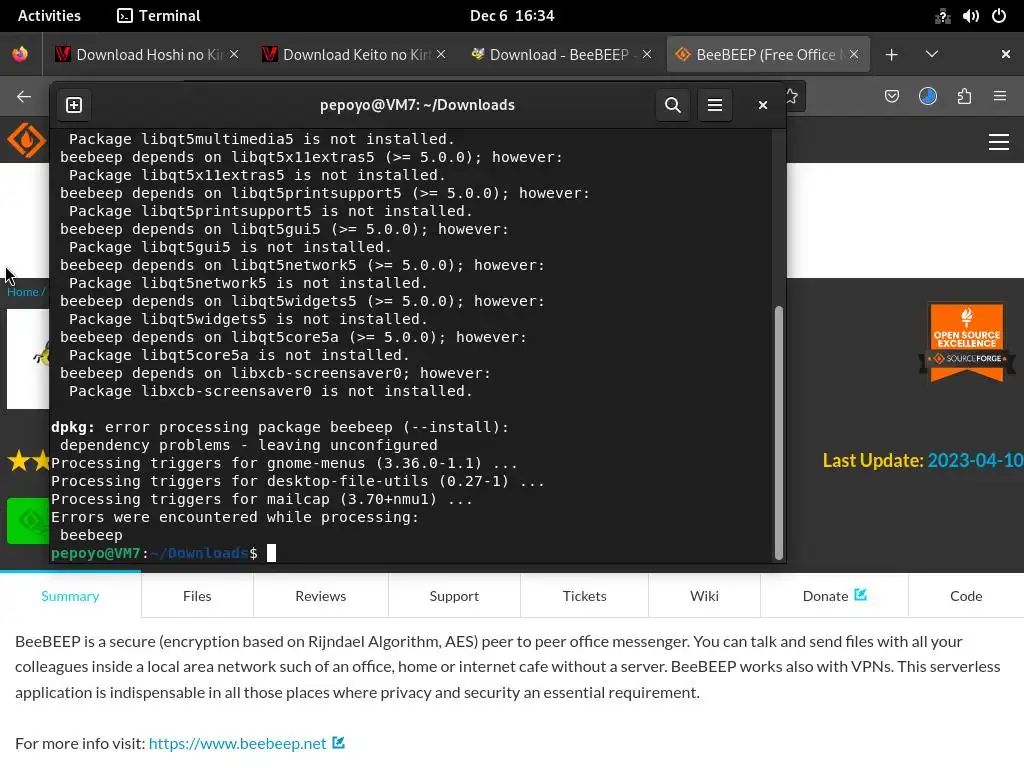Open Activities overview
This screenshot has height=768, width=1024.
[49, 16]
